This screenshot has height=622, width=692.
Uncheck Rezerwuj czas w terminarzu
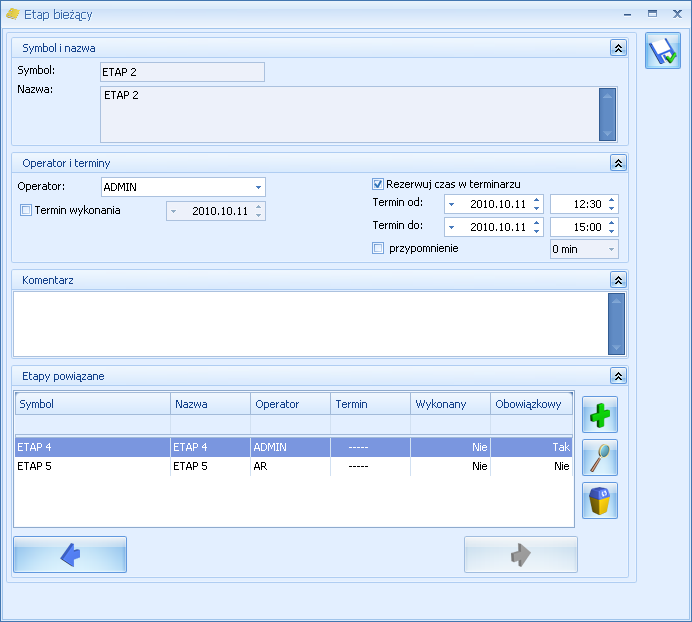378,184
